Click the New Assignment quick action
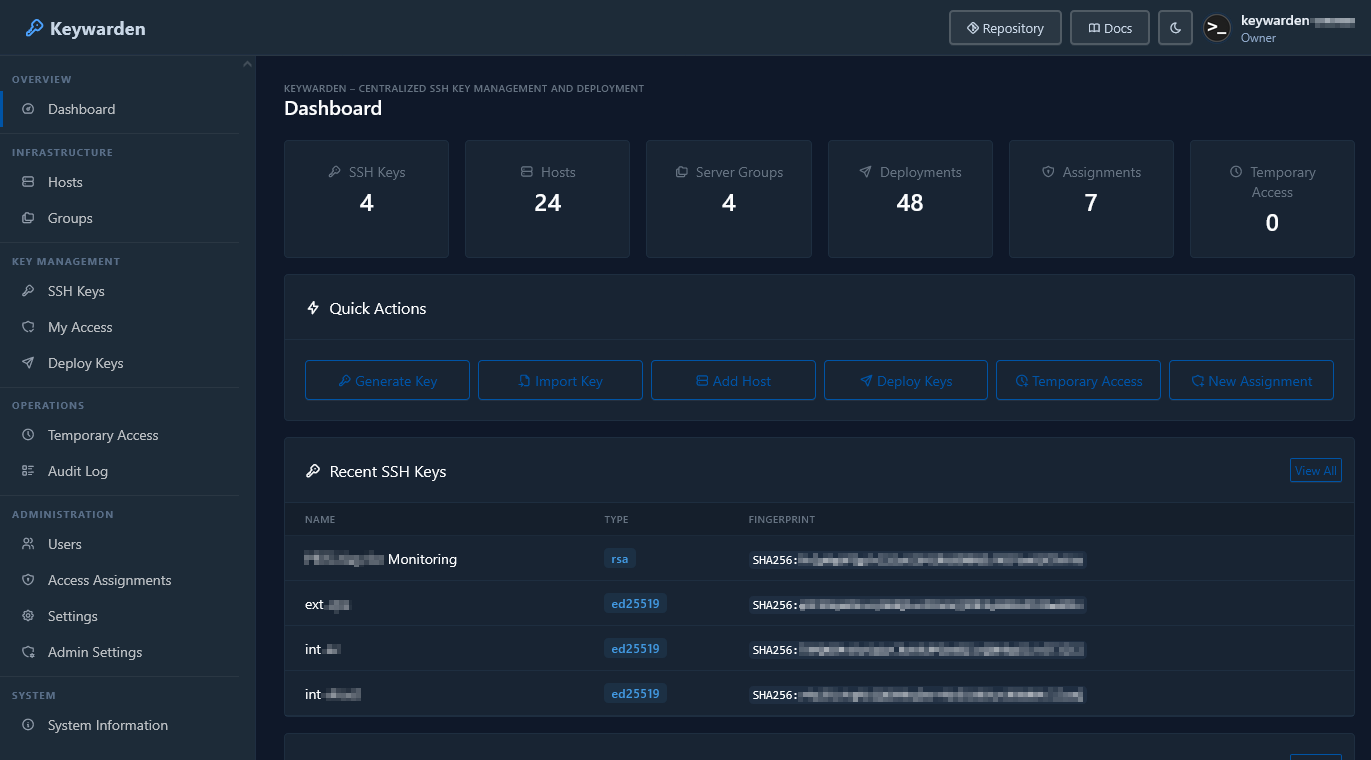 1251,381
